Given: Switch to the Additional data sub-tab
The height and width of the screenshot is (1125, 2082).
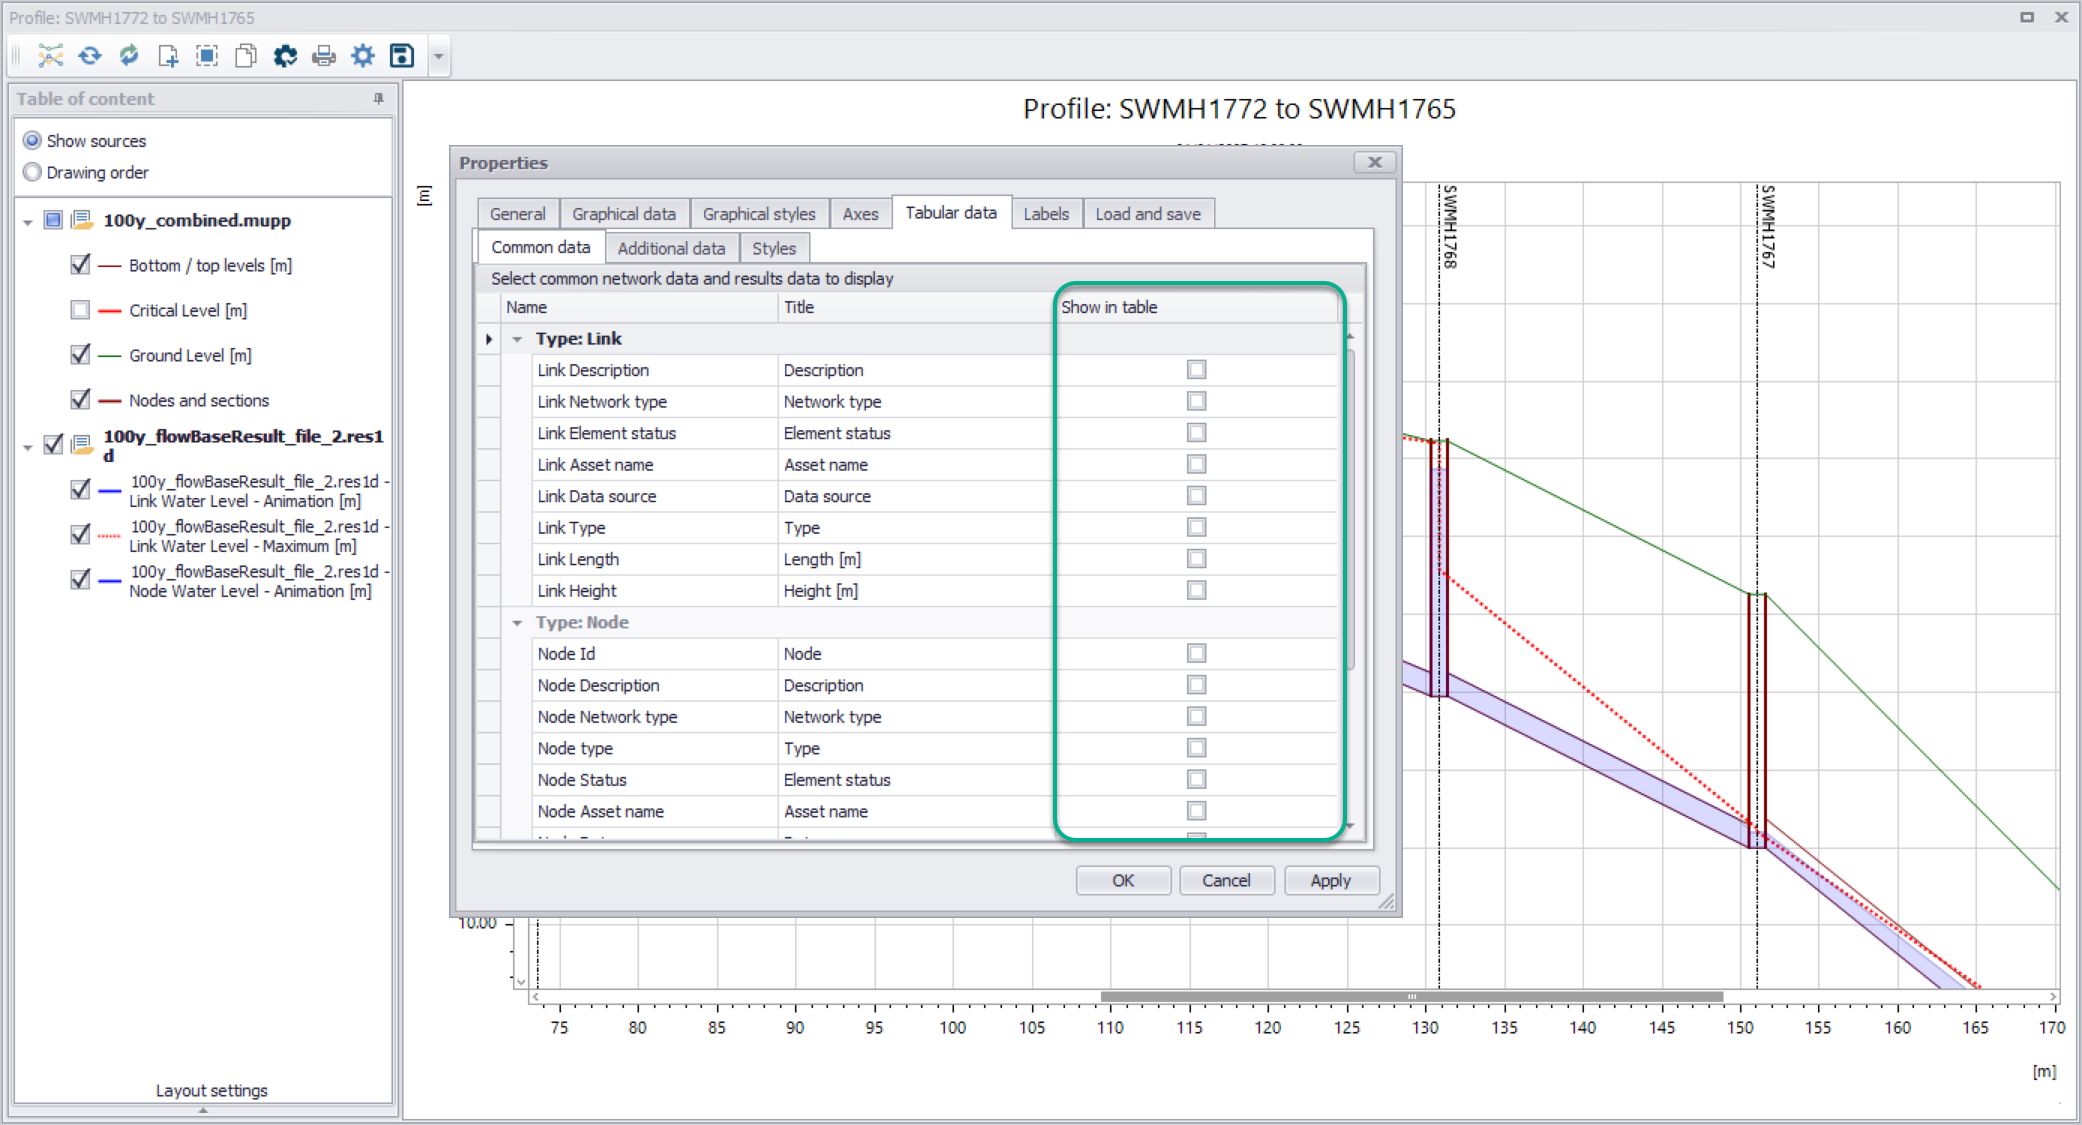Looking at the screenshot, I should click(671, 248).
